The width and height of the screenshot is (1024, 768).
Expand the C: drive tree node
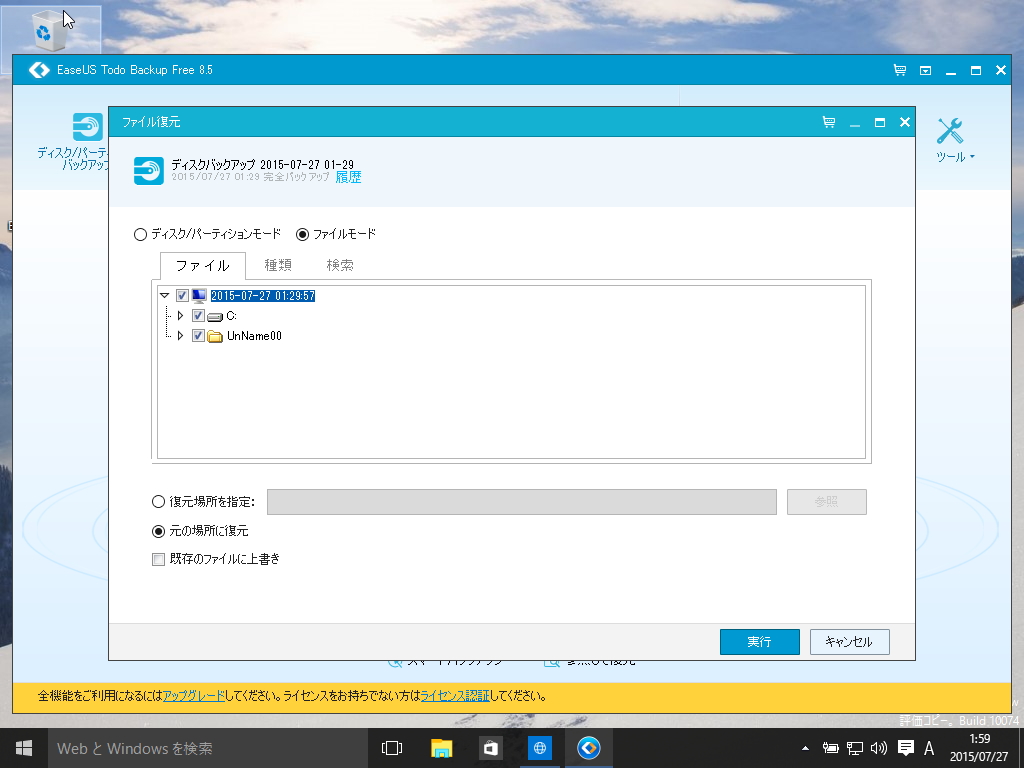coord(182,315)
